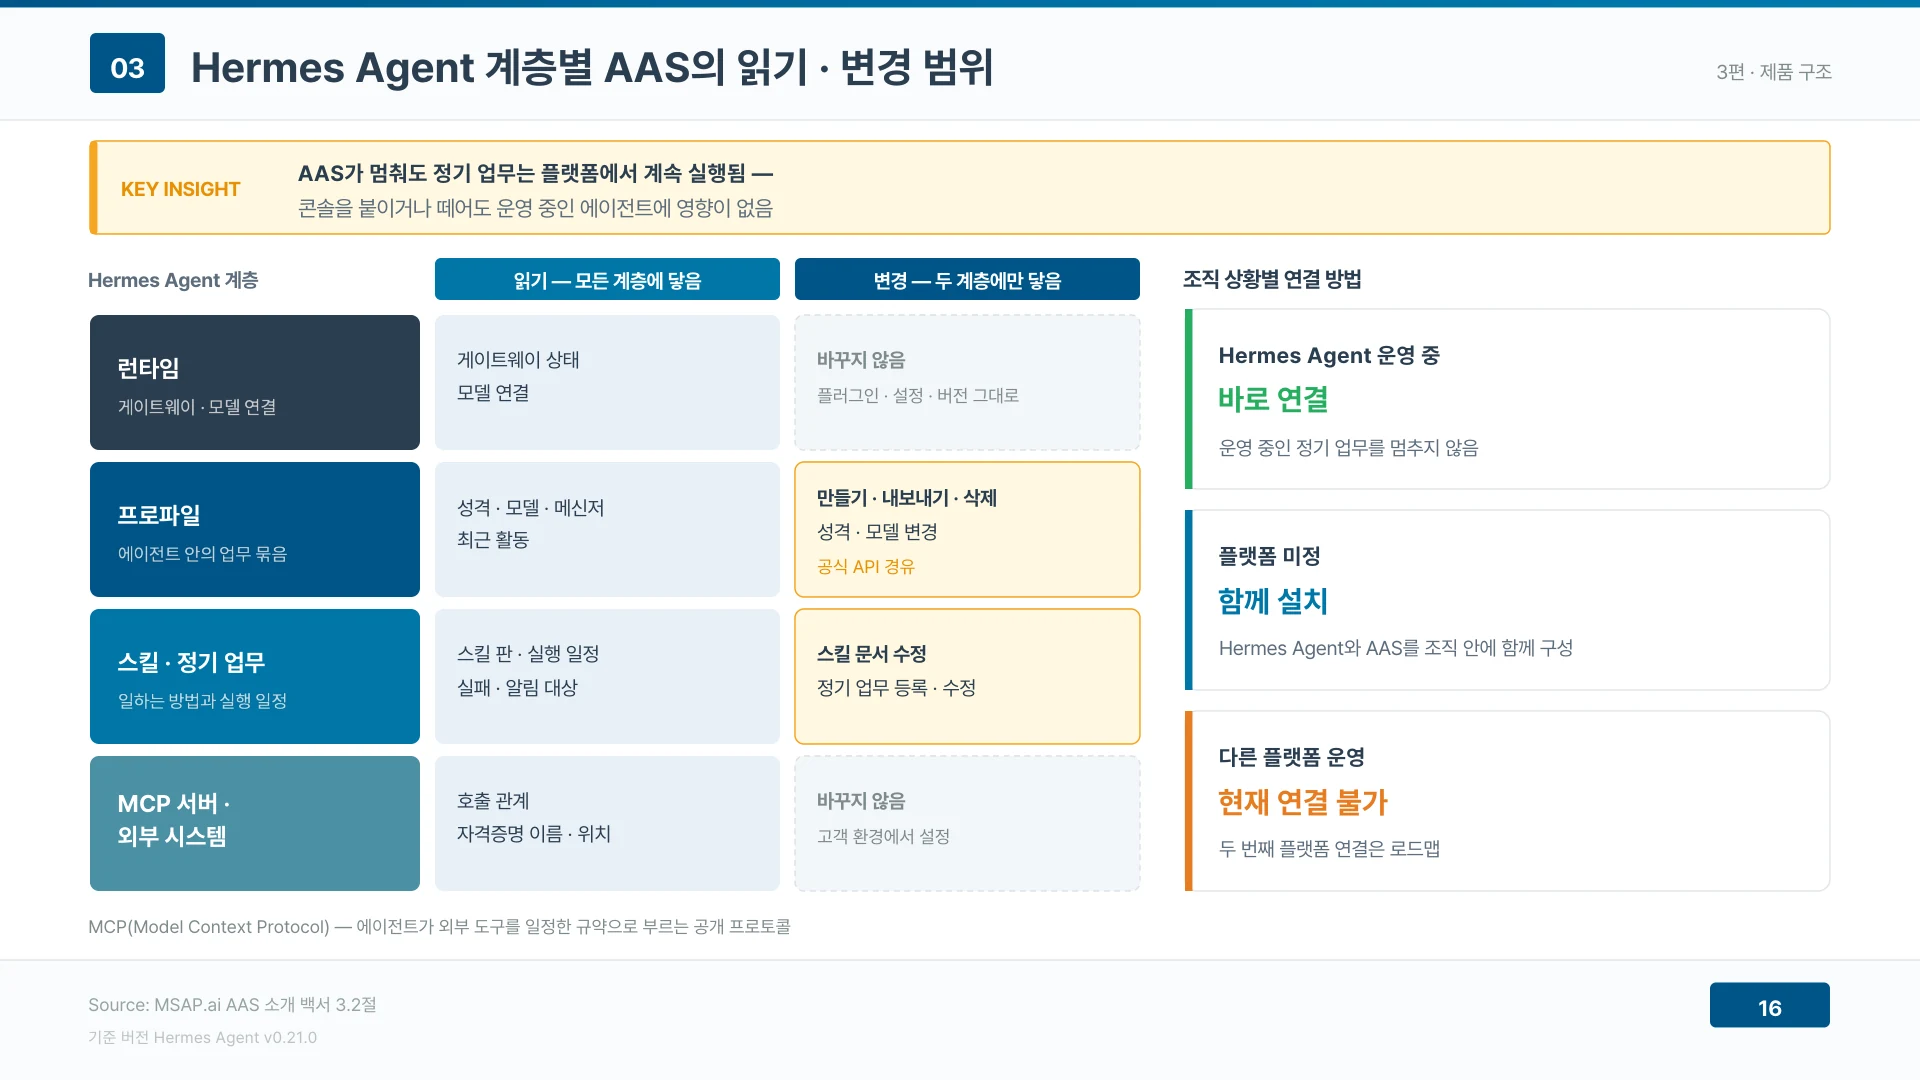This screenshot has width=1920, height=1080.
Task: Click 'Source: MSAP.ai AAS 소개 백서 3.2절' line
Action: tap(232, 1004)
